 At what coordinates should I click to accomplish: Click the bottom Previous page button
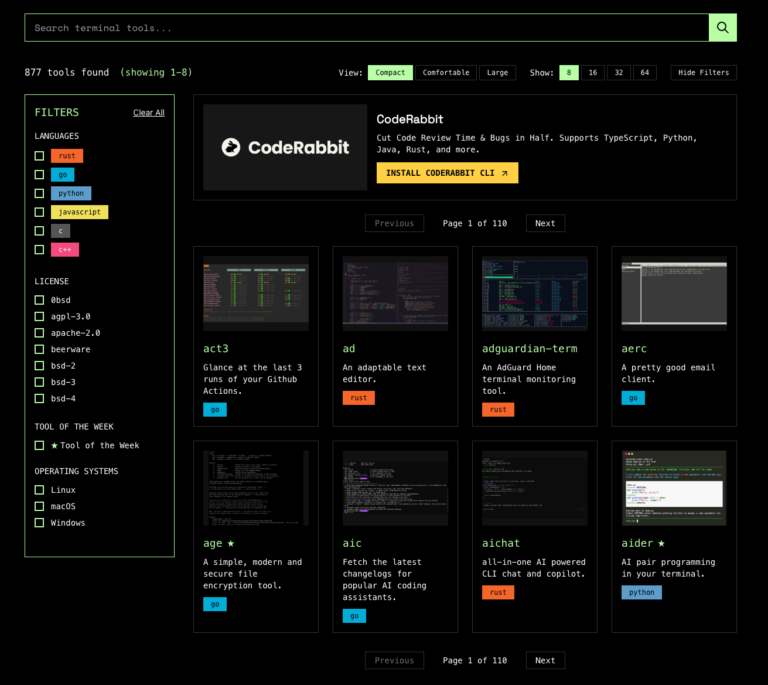pyautogui.click(x=394, y=661)
